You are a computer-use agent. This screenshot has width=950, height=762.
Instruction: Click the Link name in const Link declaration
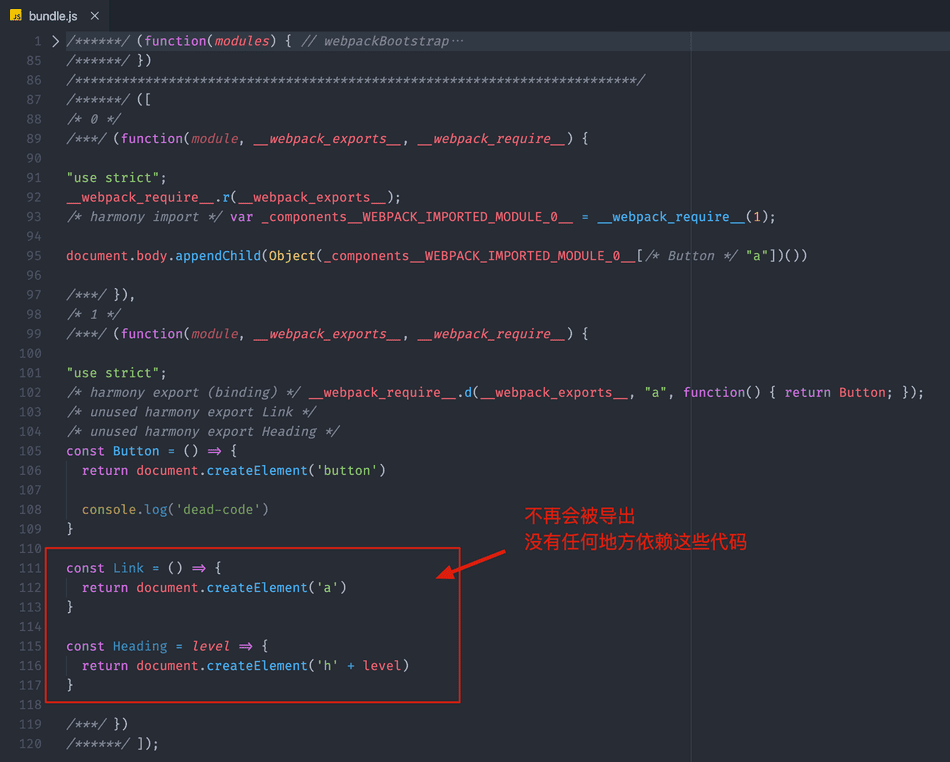point(128,568)
